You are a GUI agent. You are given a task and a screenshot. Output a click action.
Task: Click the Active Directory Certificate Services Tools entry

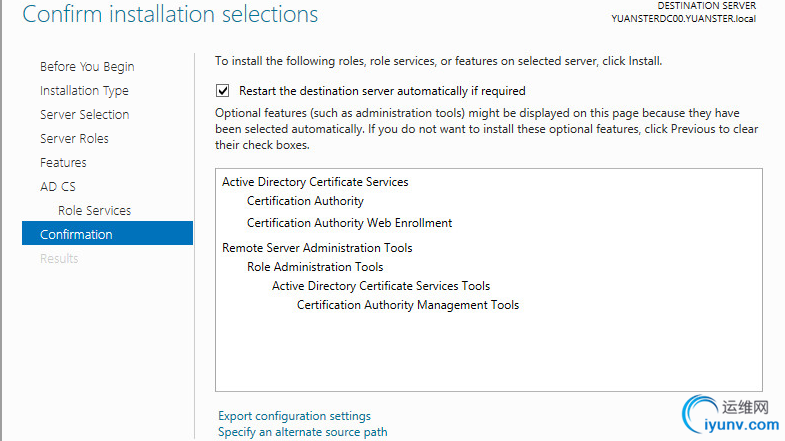[381, 286]
